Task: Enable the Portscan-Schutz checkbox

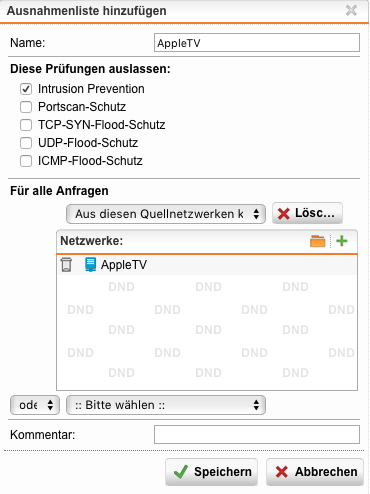Action: pos(26,107)
